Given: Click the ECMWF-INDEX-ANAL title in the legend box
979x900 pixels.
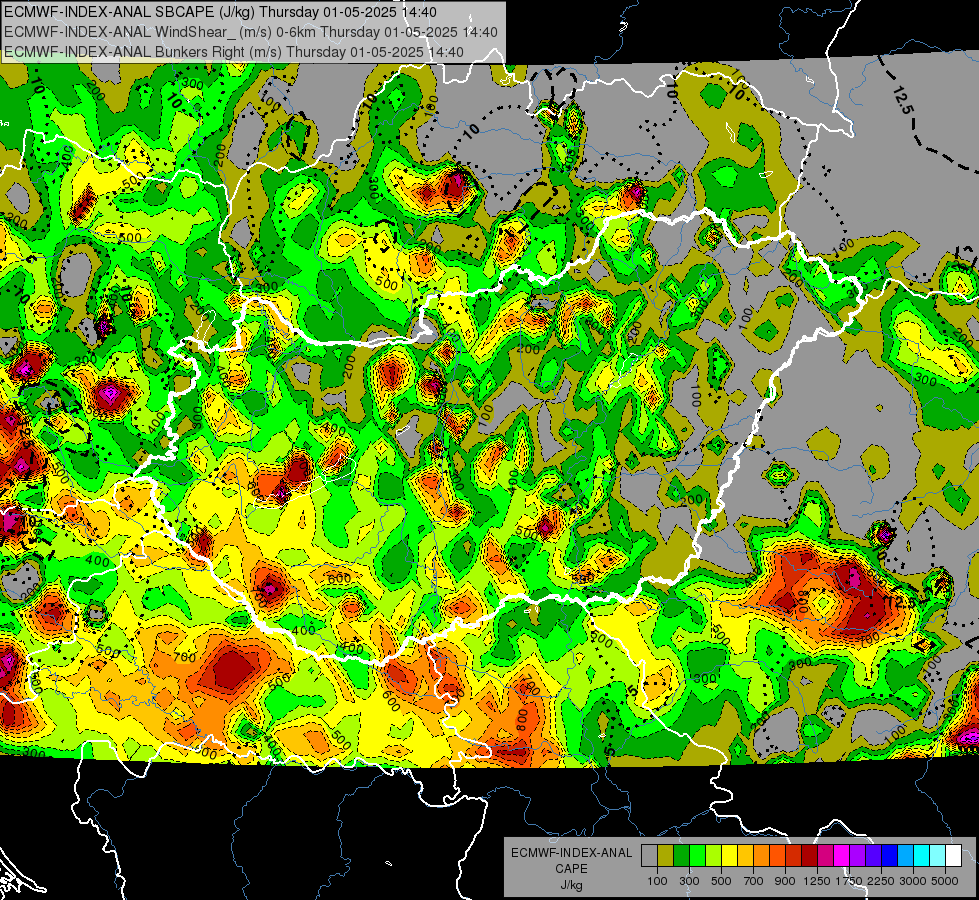Looking at the screenshot, I should point(572,853).
